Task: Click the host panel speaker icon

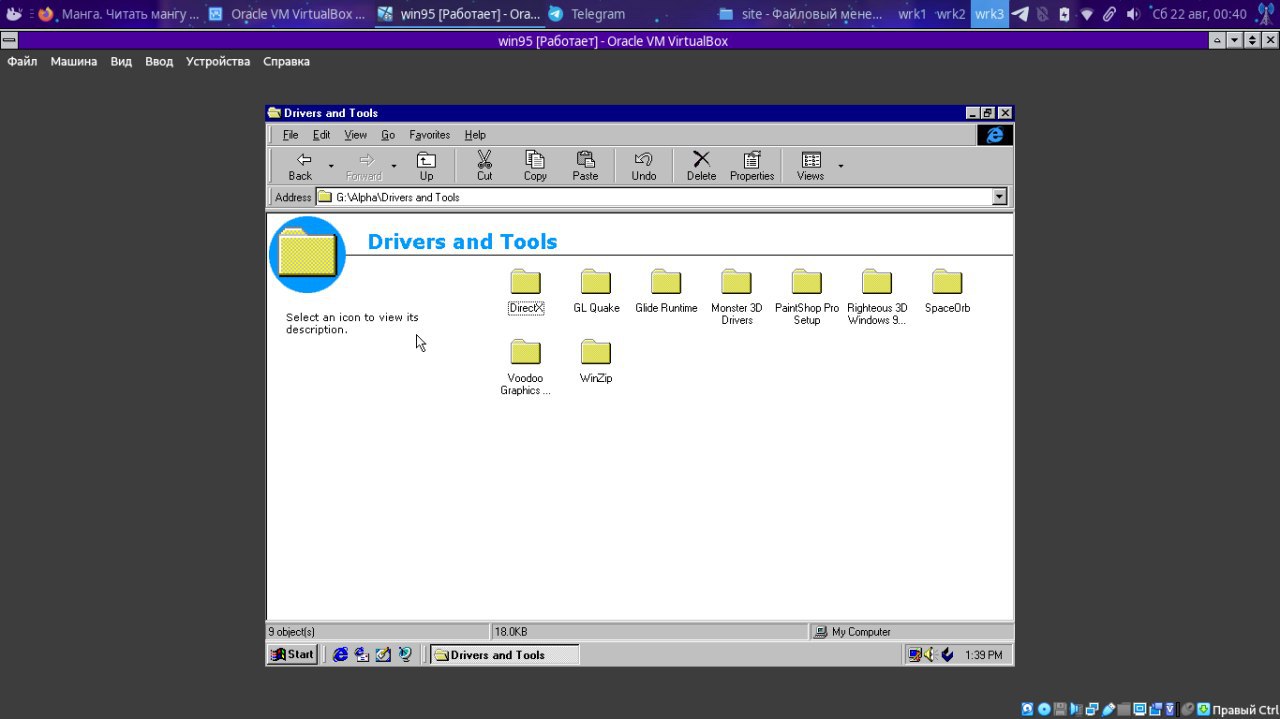Action: [1133, 14]
